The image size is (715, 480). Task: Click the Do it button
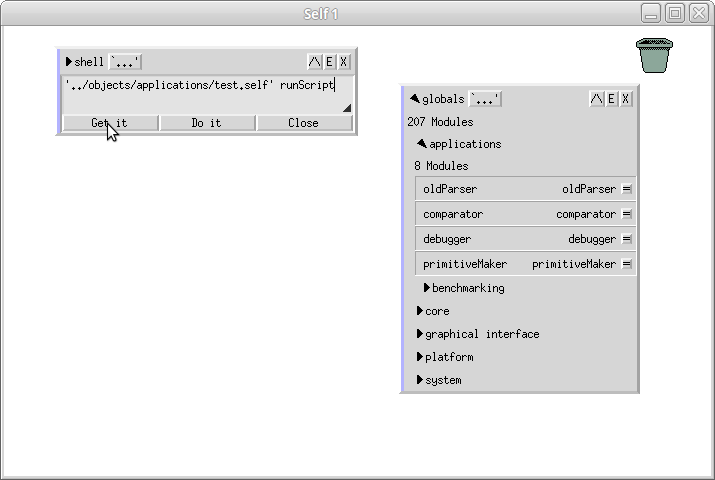click(x=207, y=123)
